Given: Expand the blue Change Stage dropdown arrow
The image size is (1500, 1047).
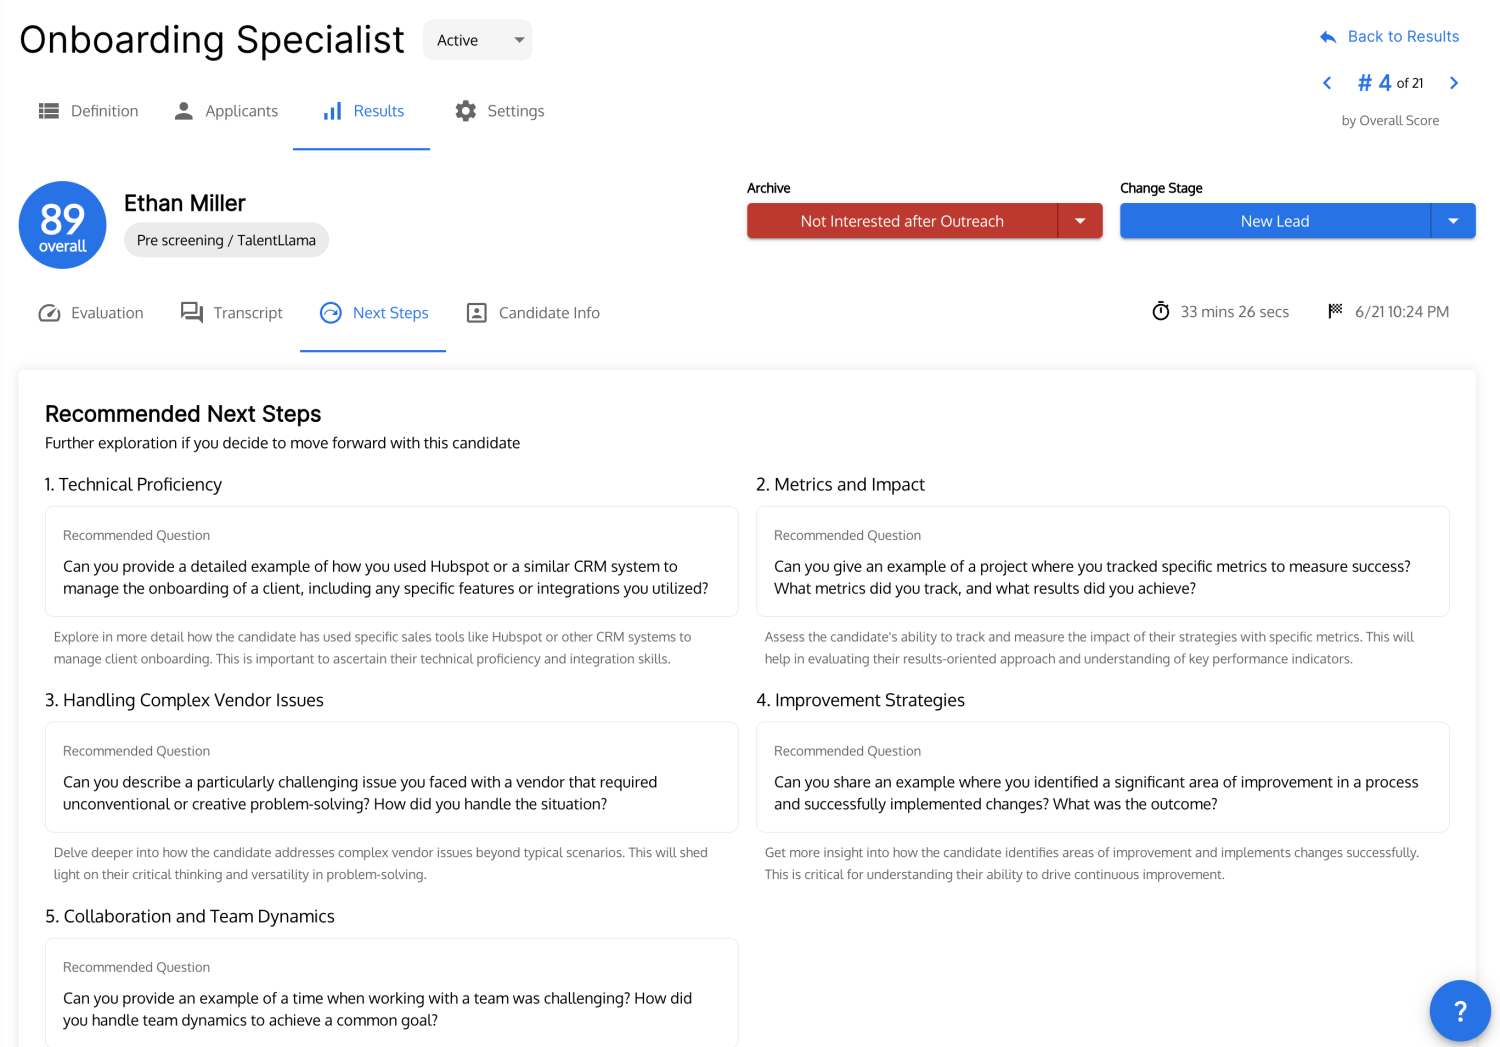Looking at the screenshot, I should [x=1453, y=221].
